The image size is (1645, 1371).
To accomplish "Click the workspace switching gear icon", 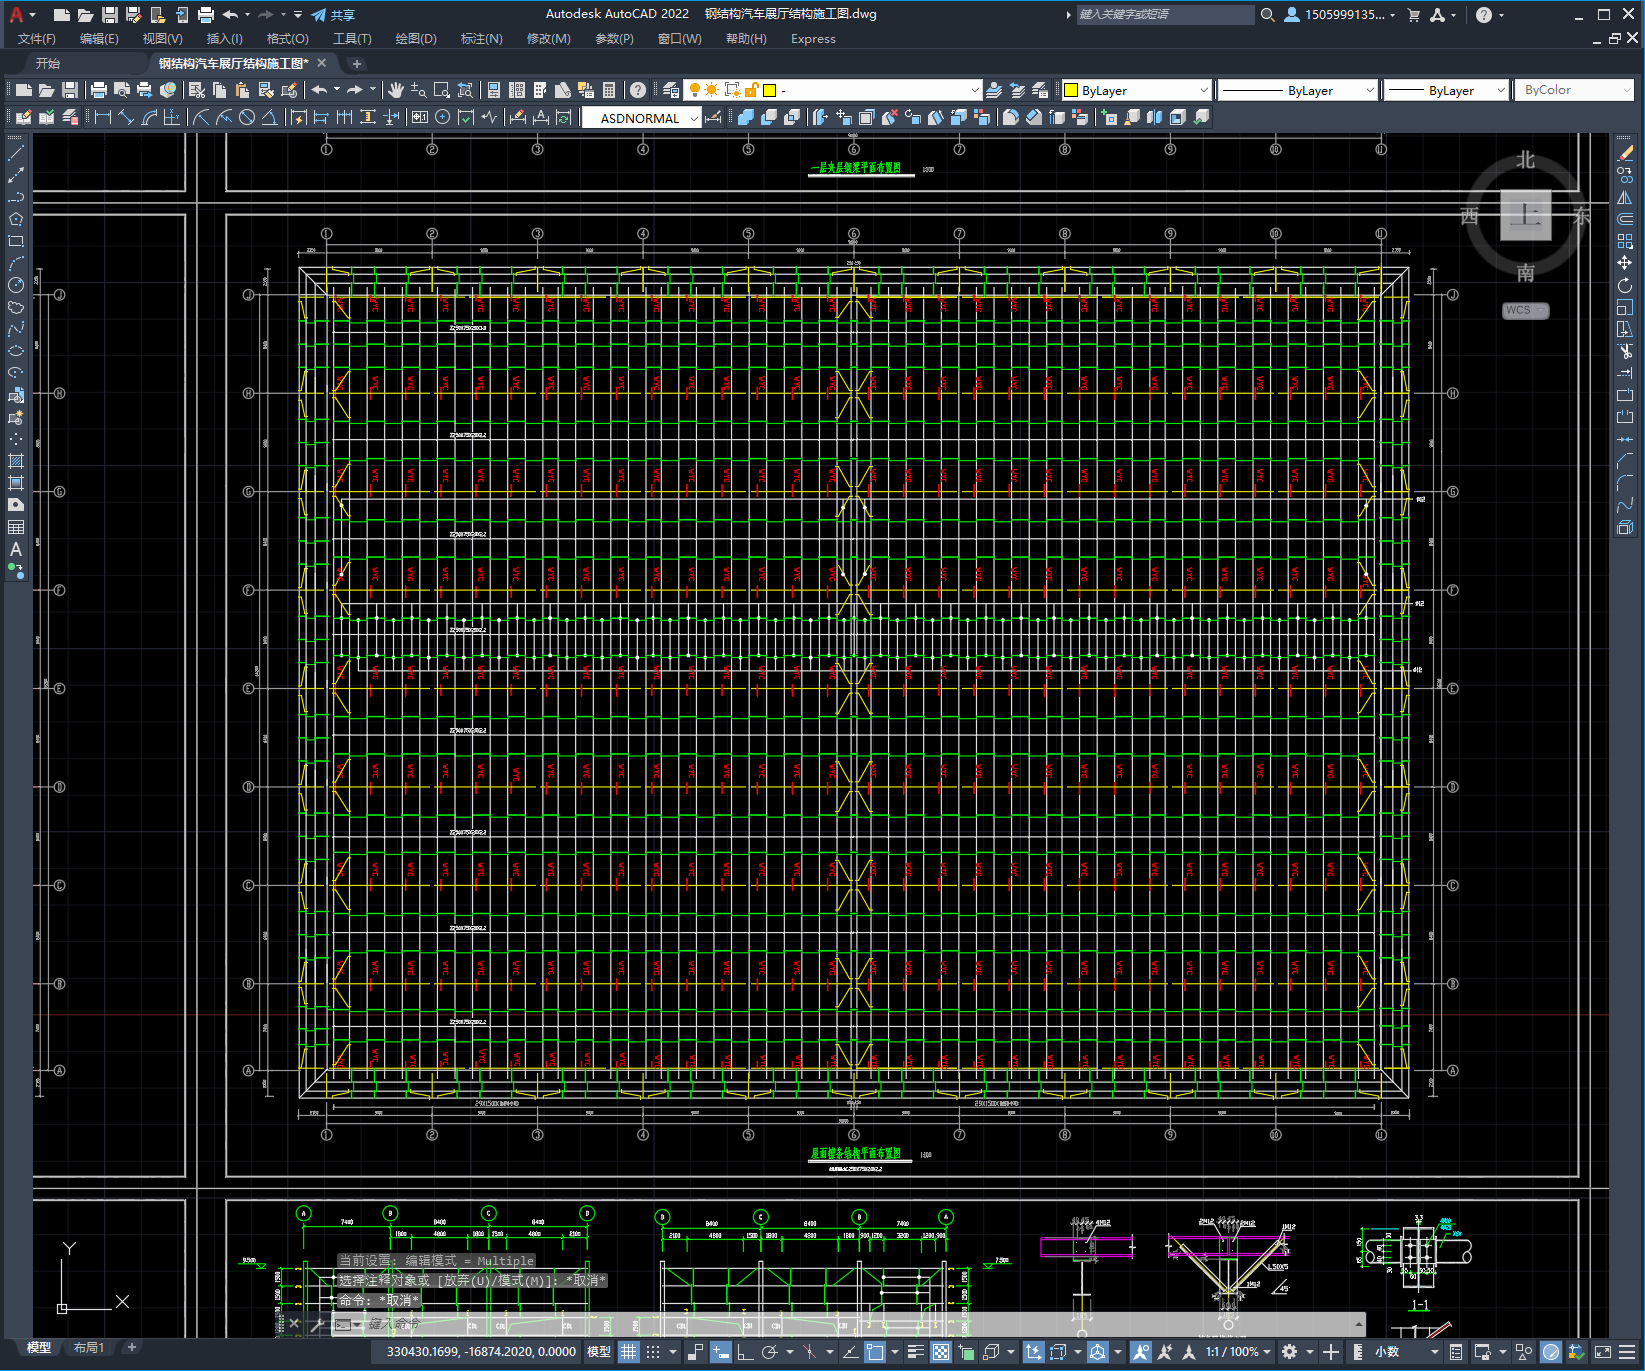I will (1289, 1352).
